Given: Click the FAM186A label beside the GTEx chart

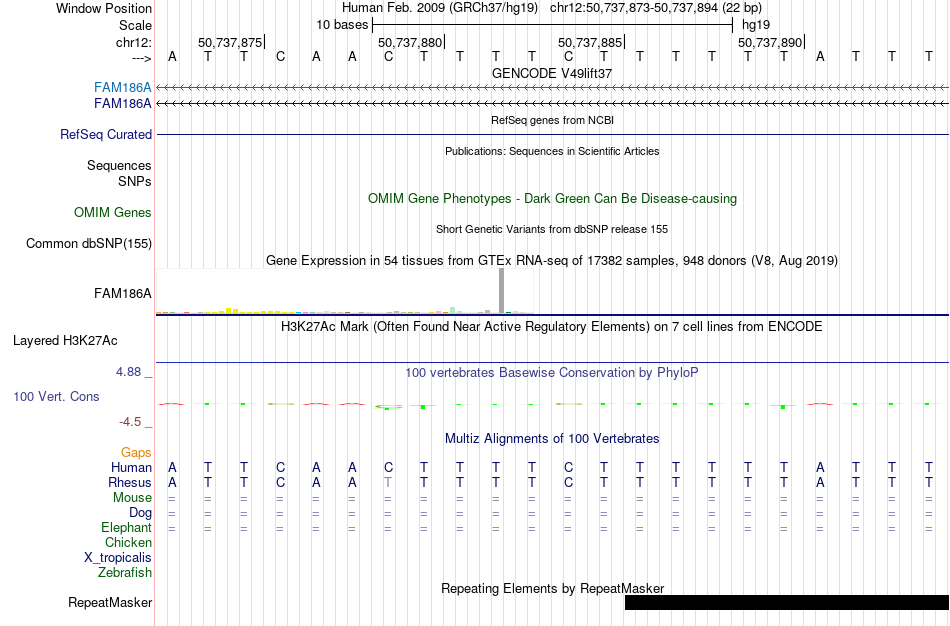Looking at the screenshot, I should tap(122, 294).
